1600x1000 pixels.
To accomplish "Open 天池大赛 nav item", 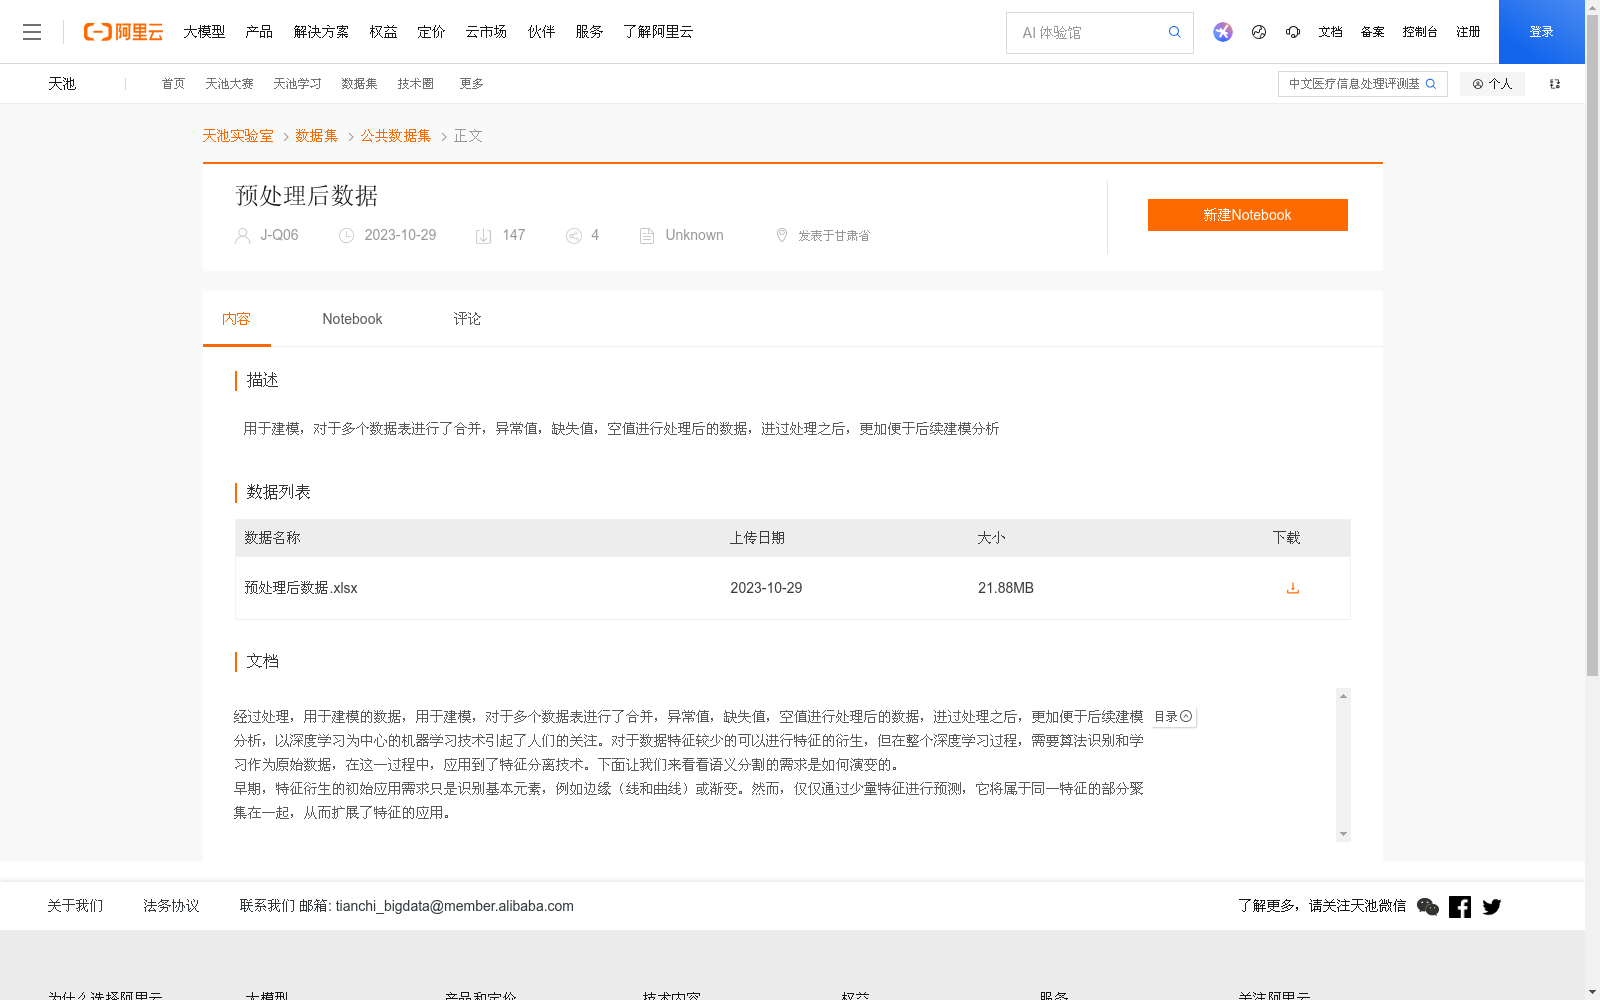I will click(229, 84).
